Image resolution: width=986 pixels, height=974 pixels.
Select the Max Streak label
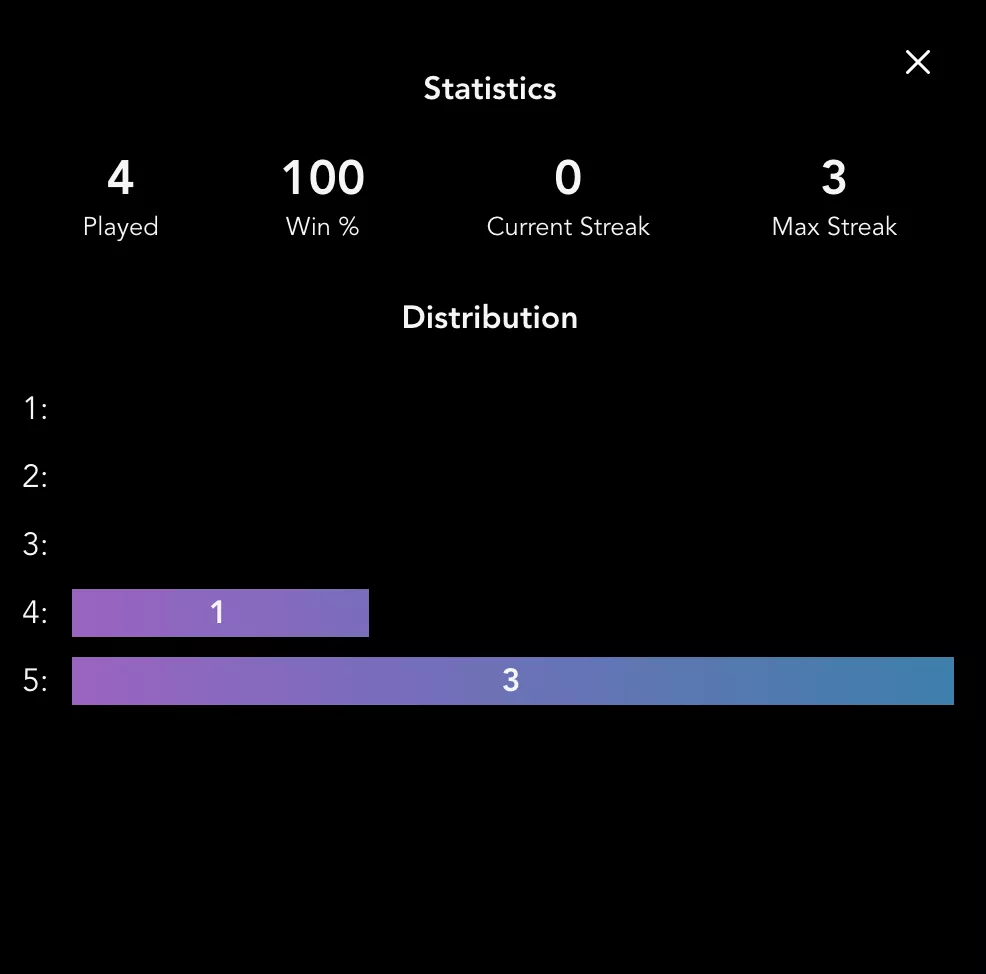[834, 227]
